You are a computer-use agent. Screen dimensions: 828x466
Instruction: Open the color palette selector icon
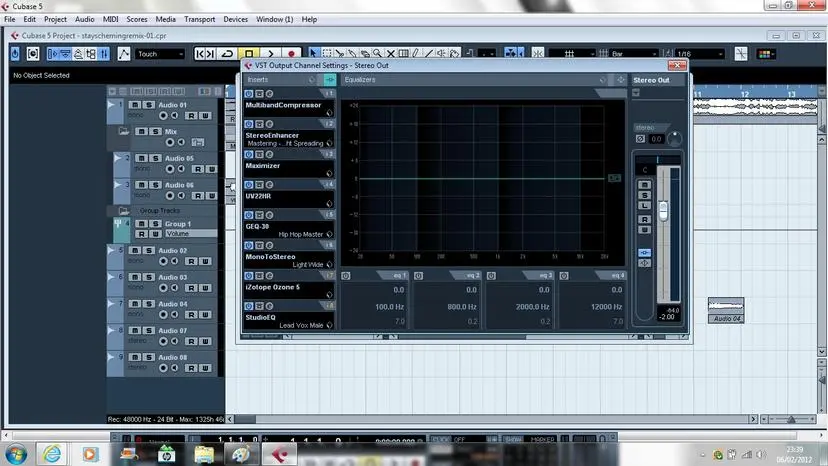(764, 54)
